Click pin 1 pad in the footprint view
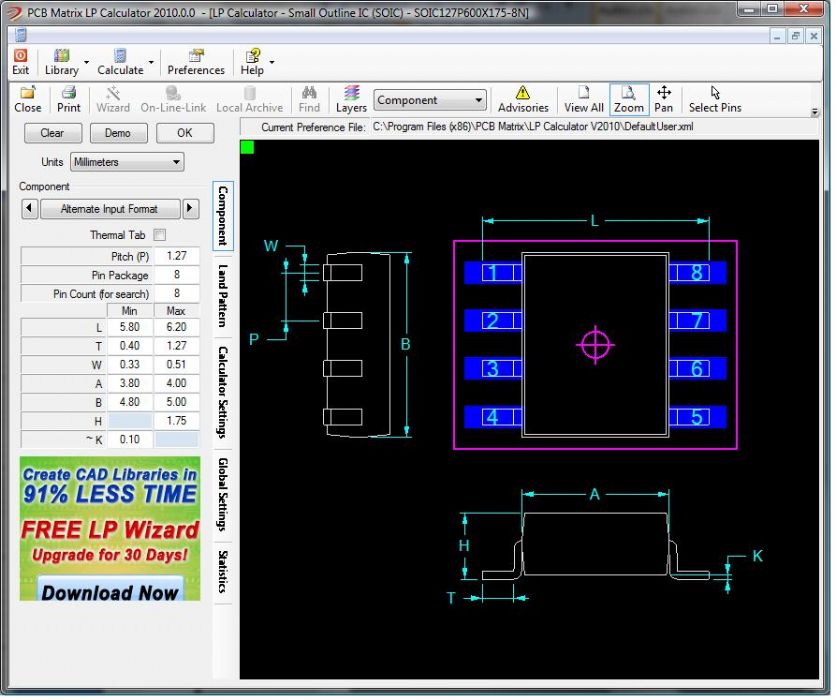This screenshot has width=836, height=700. (493, 273)
